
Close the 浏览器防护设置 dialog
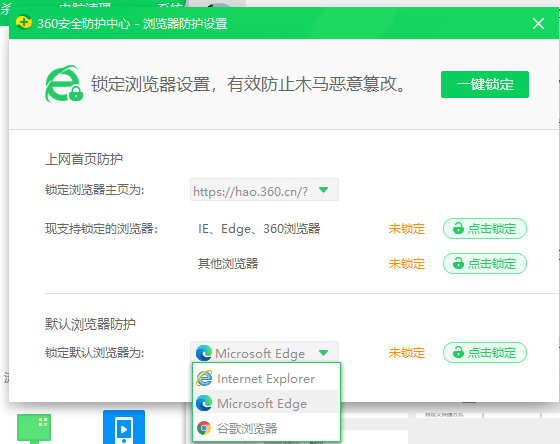click(x=538, y=24)
